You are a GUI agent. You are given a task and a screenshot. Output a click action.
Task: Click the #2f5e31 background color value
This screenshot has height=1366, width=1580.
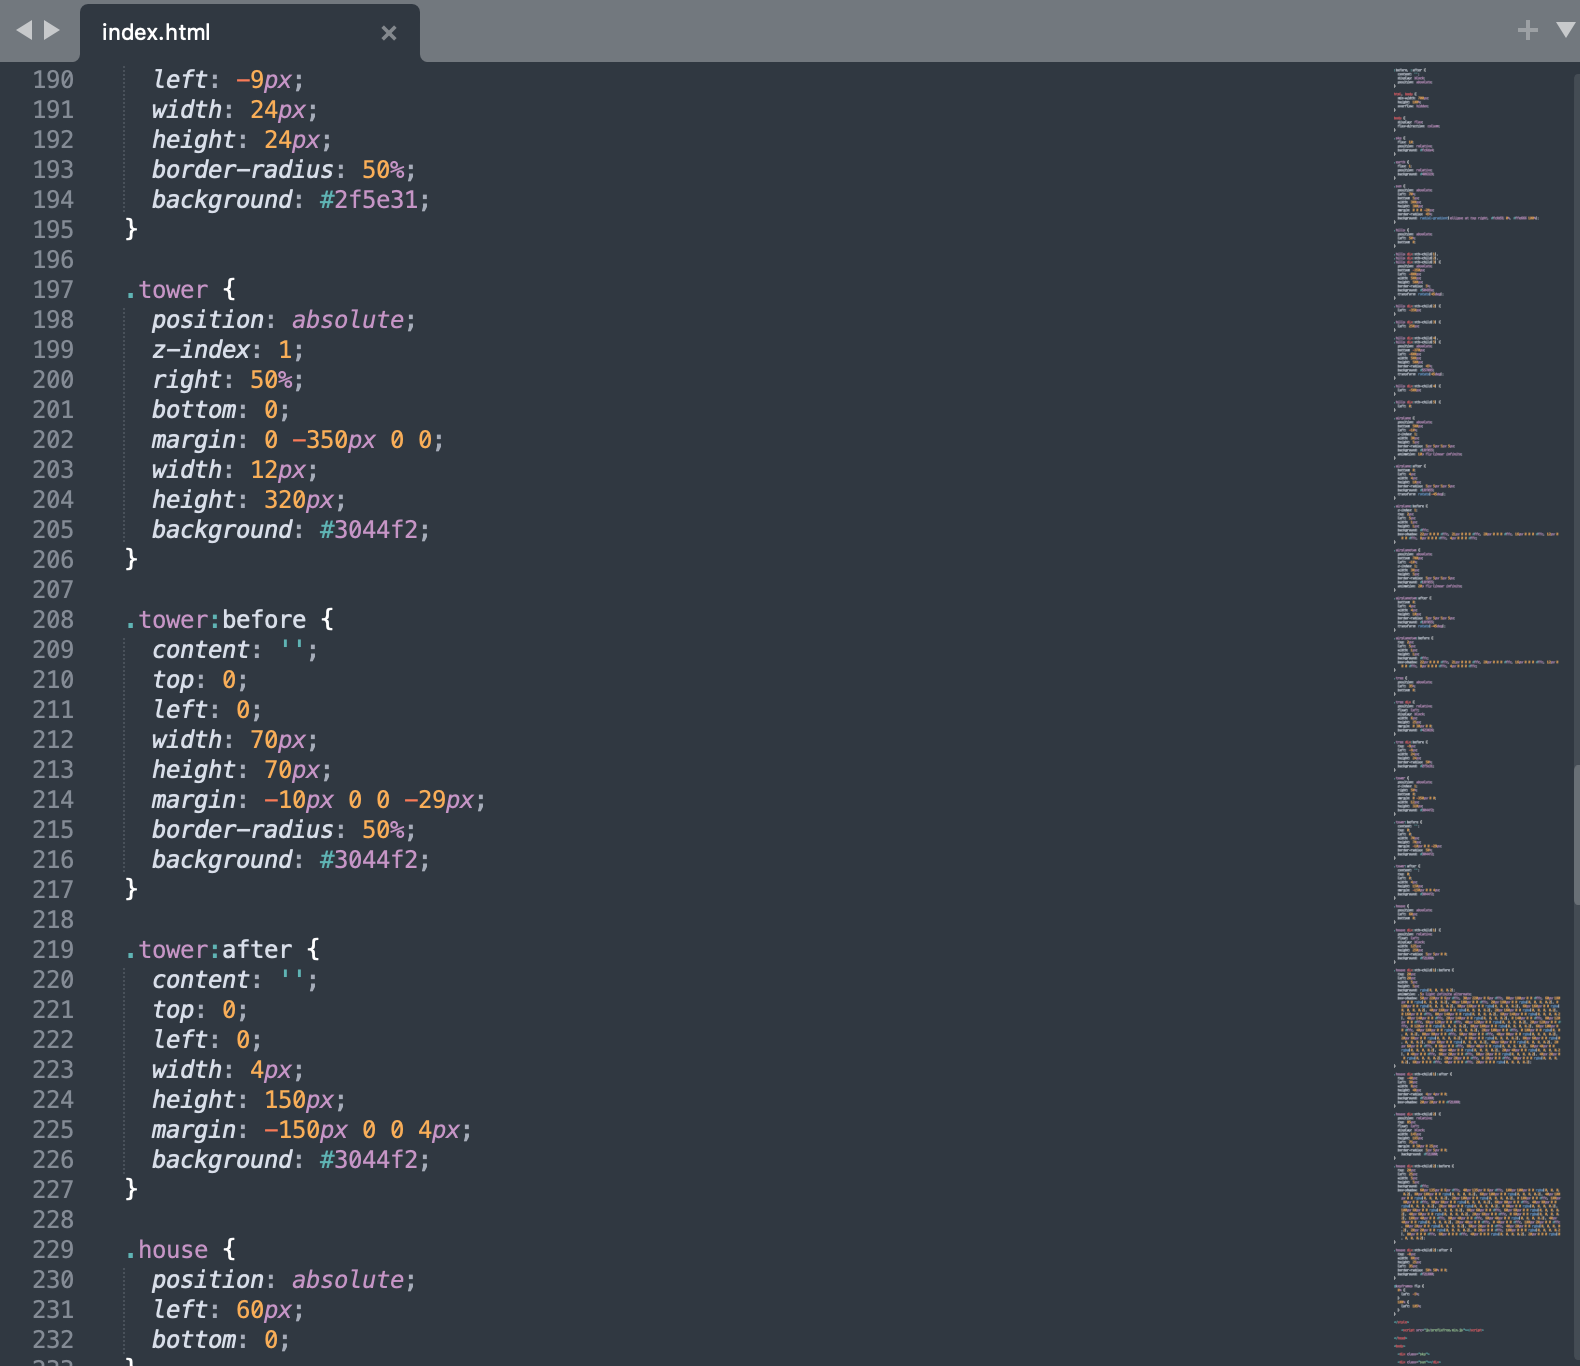click(x=369, y=200)
